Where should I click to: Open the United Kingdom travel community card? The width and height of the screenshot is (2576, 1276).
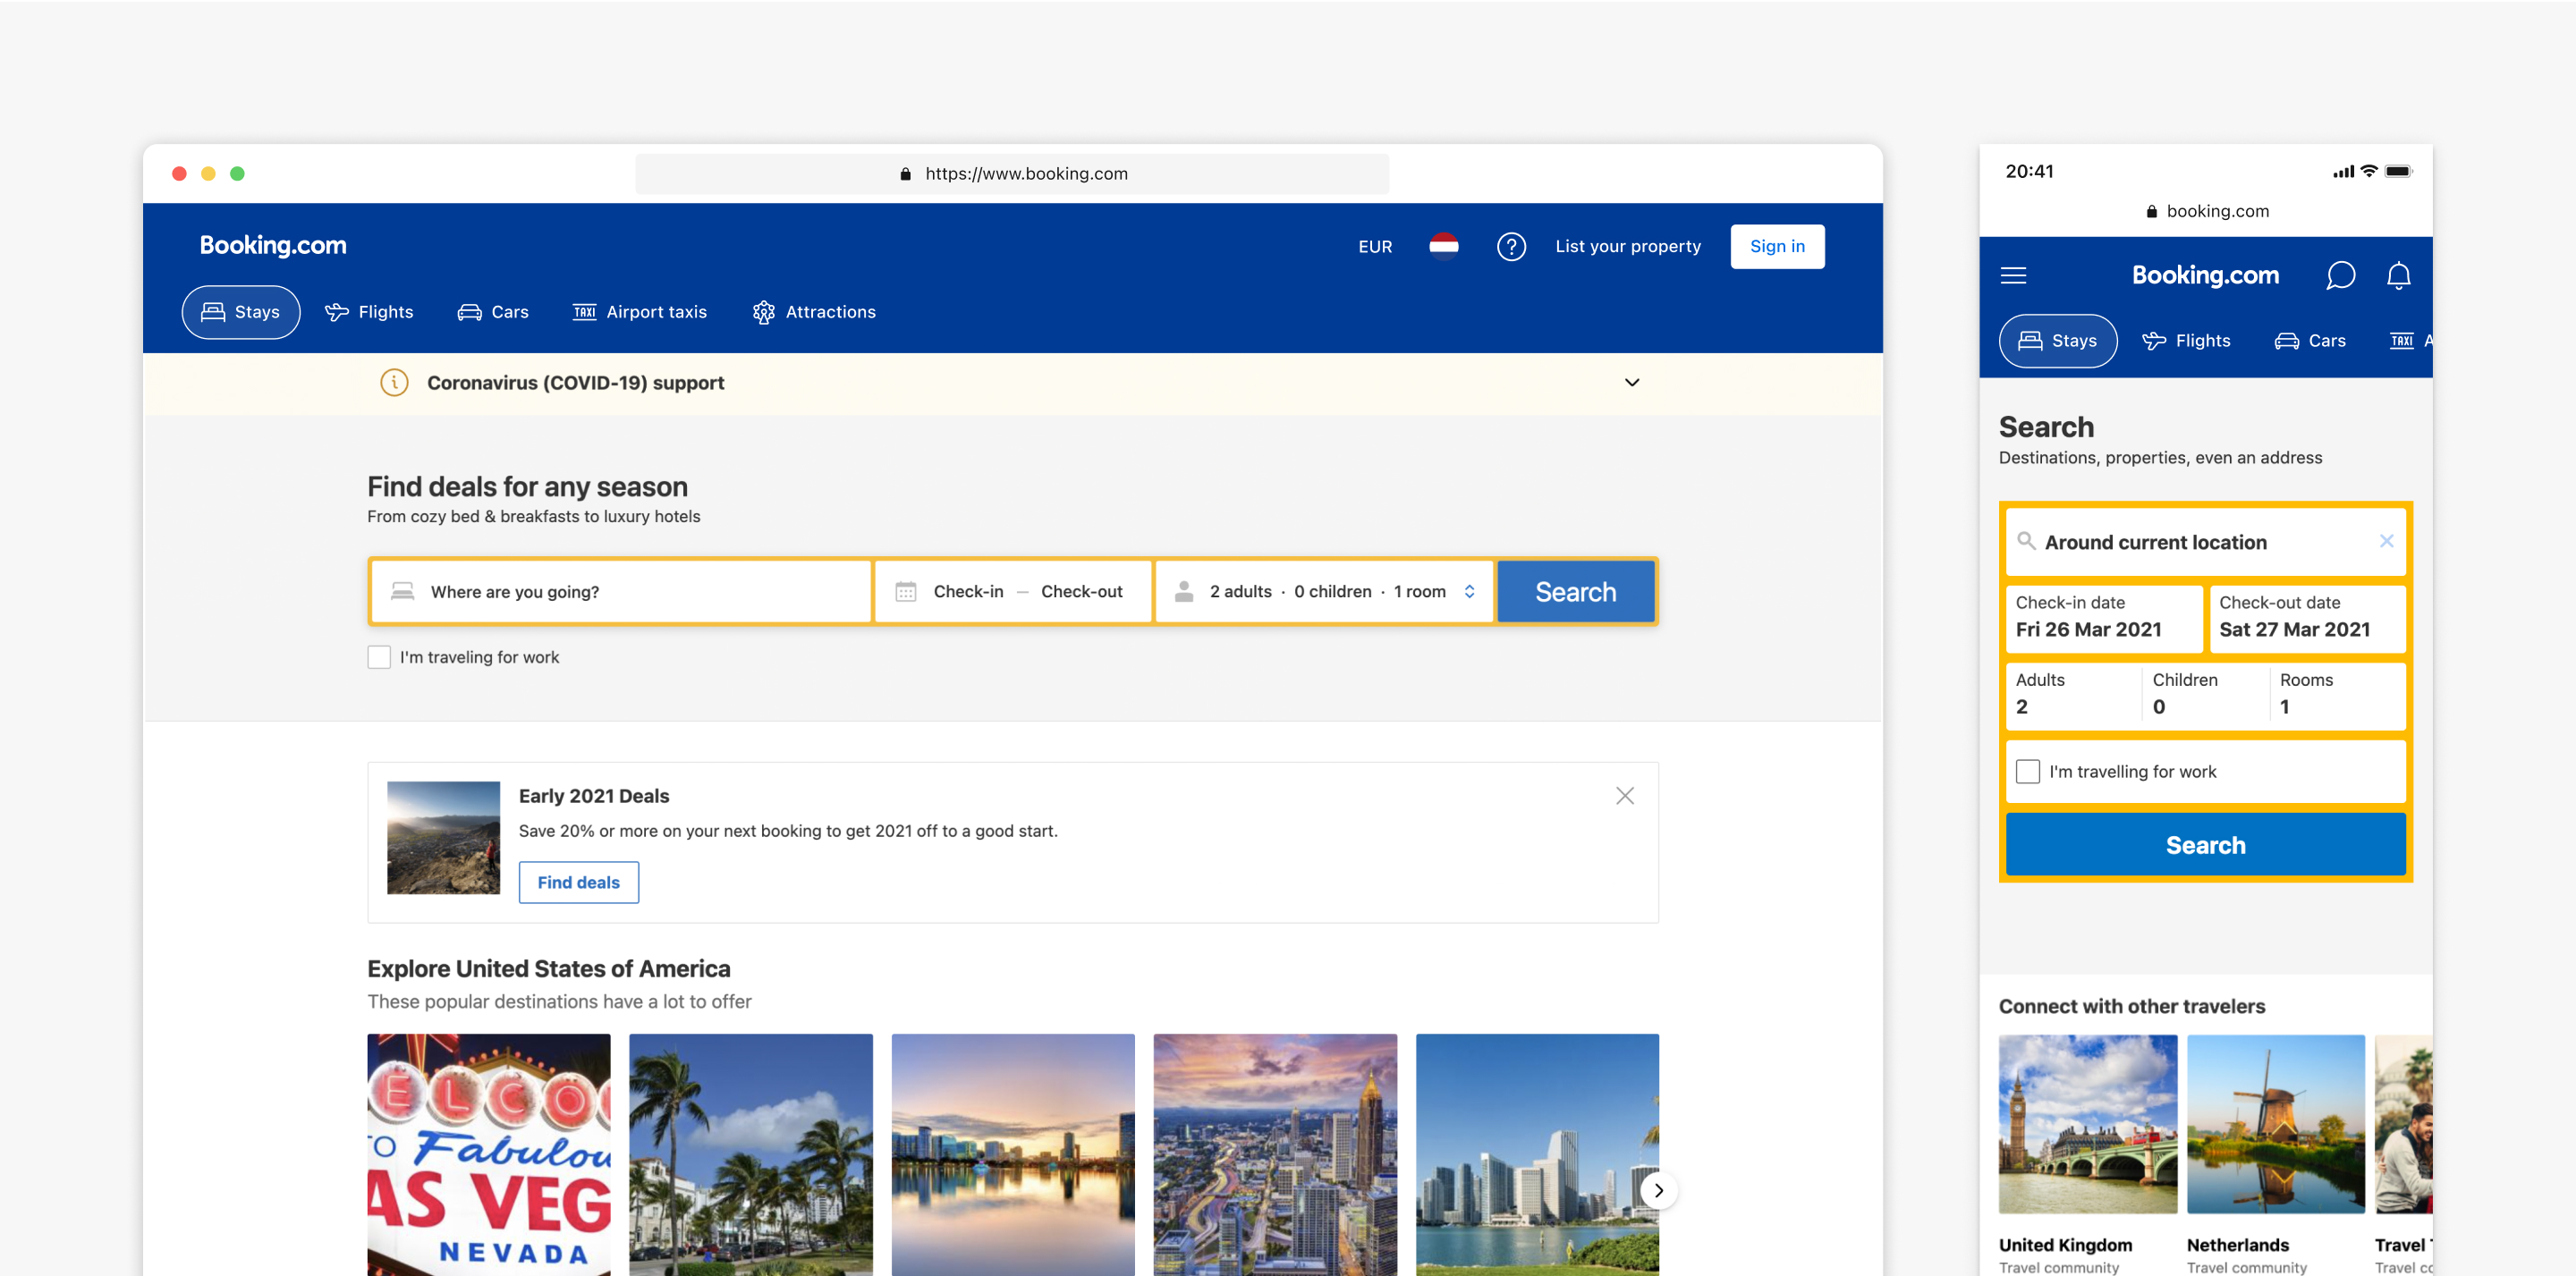[x=2087, y=1154]
